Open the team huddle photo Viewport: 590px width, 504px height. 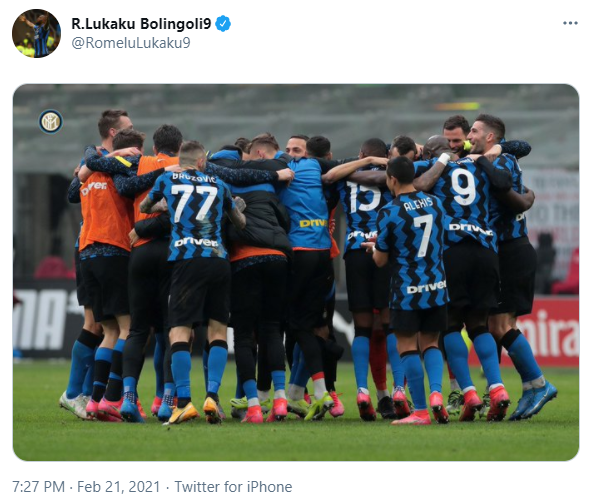coord(296,272)
